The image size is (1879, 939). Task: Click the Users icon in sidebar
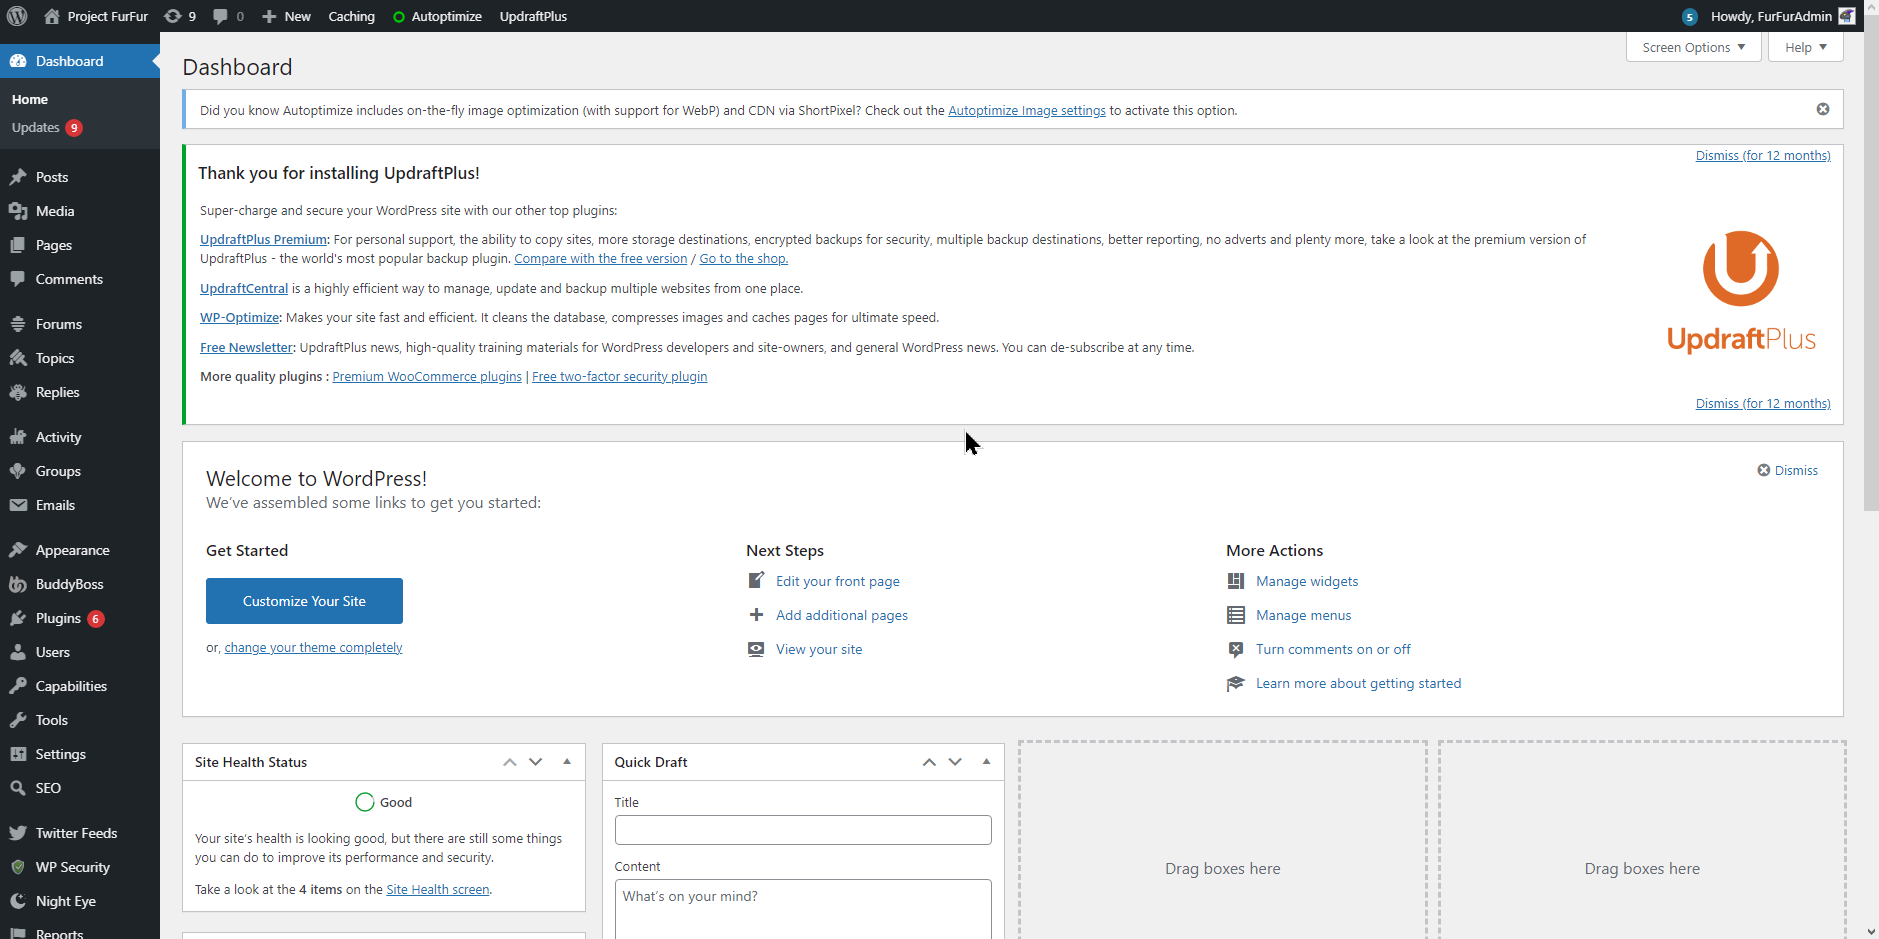(18, 652)
